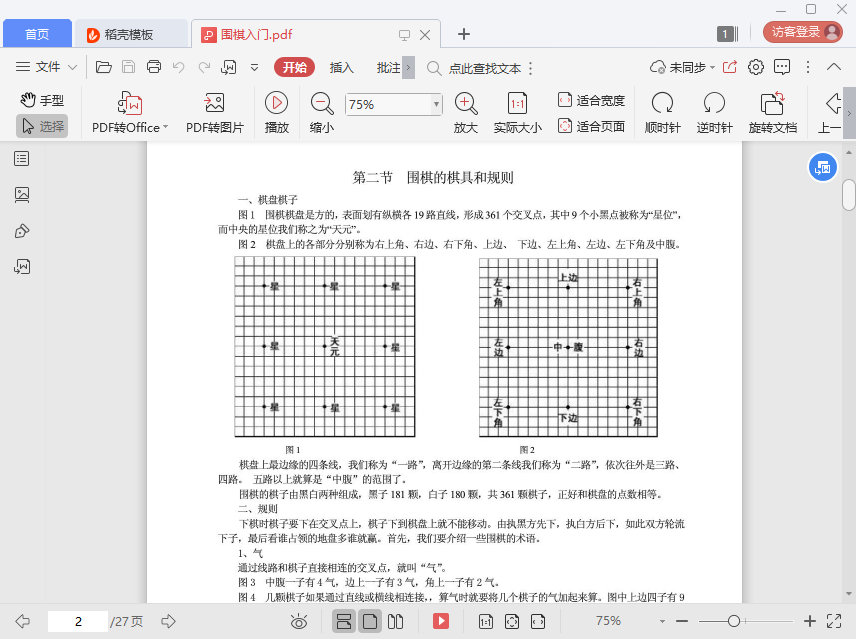Open the 未同步 sync status dropdown

(682, 67)
